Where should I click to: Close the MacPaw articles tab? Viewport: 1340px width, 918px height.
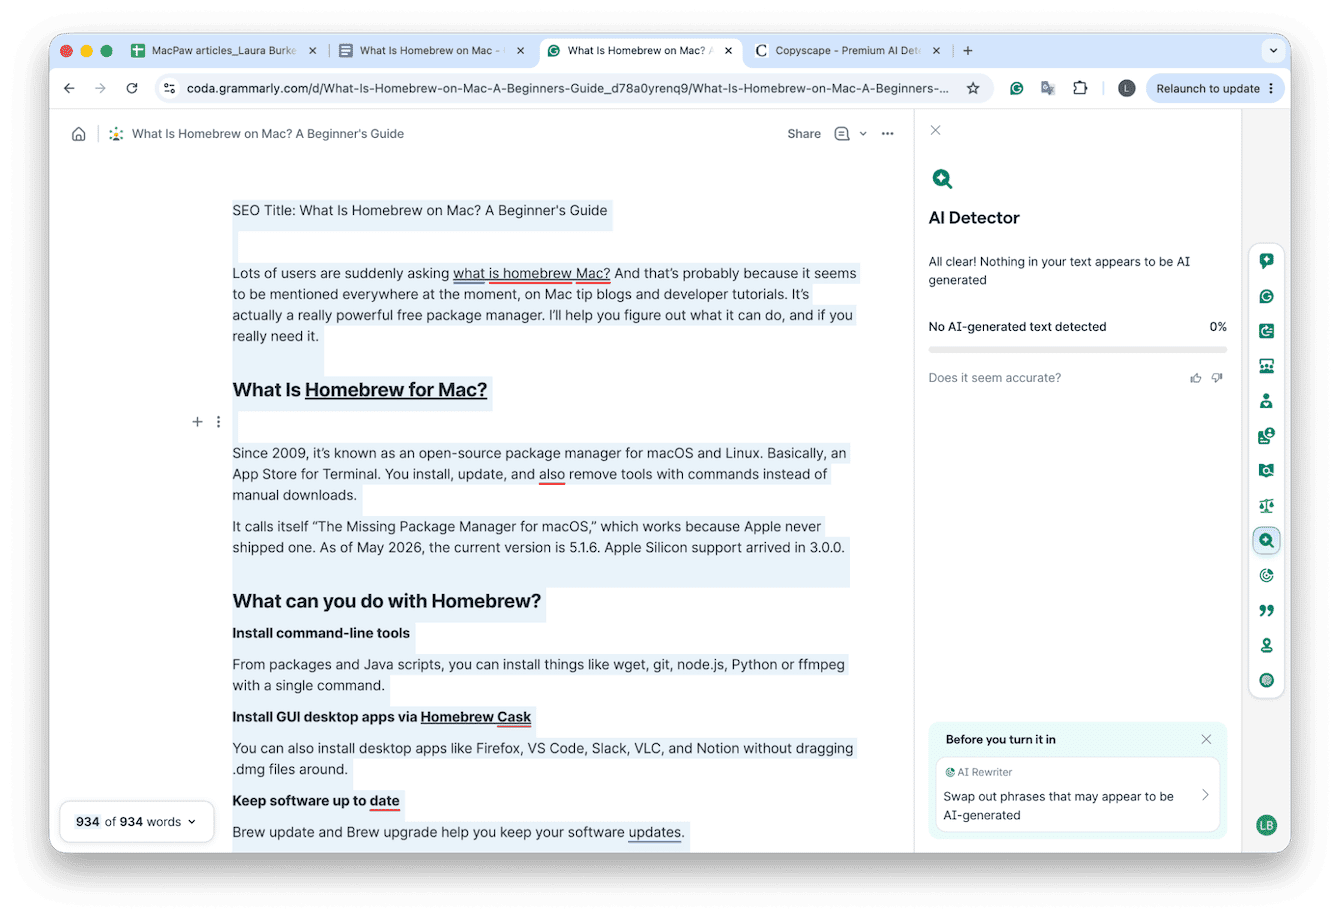(312, 50)
